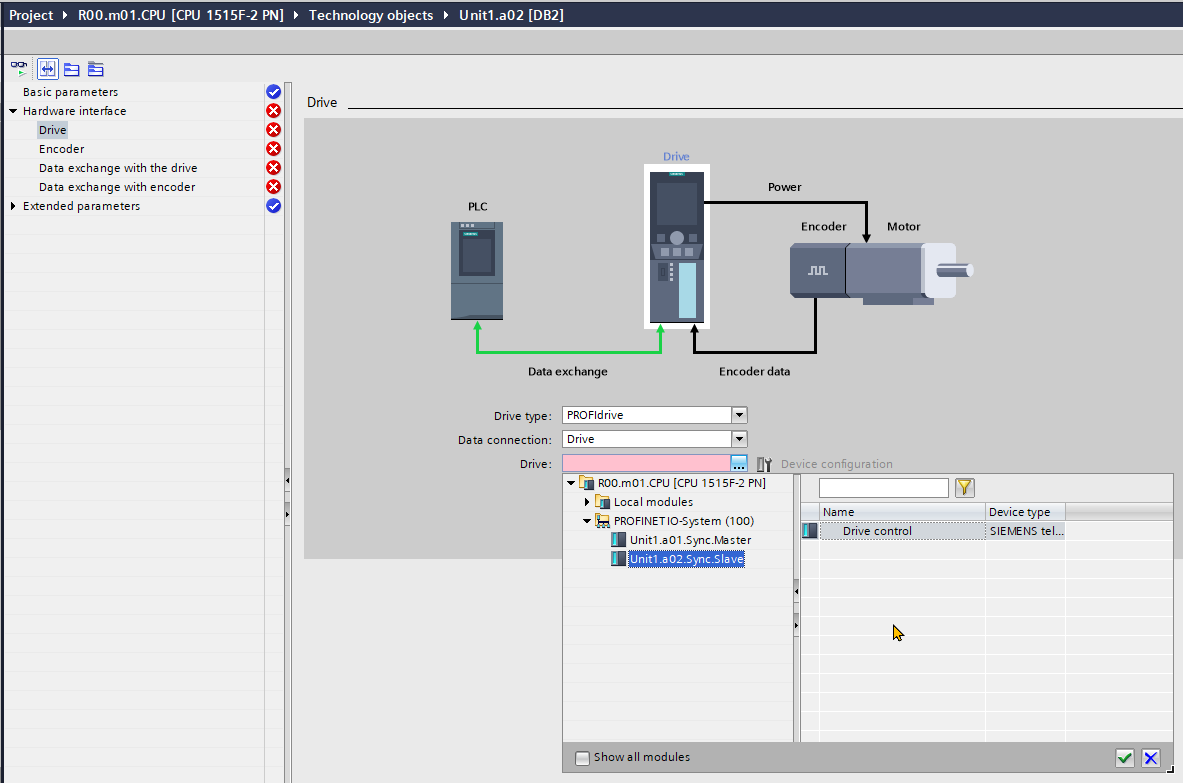Collapse the PROFINET IO-System (100) node
Viewport: 1183px width, 783px height.
[x=587, y=521]
